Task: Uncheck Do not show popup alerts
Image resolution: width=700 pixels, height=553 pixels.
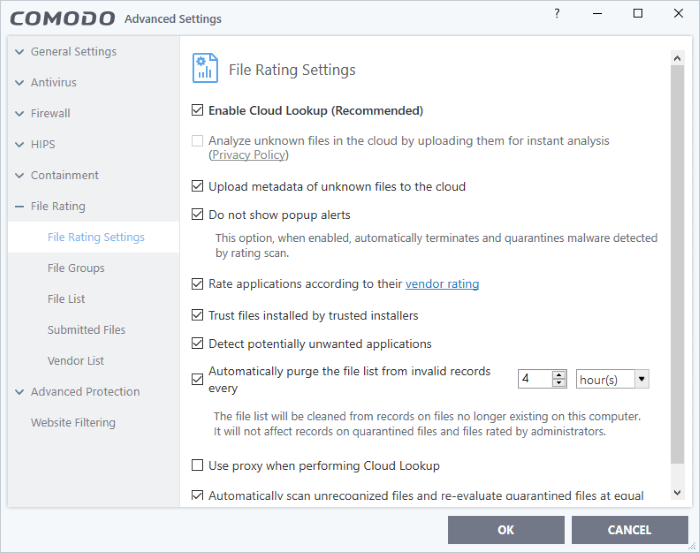Action: (x=197, y=215)
